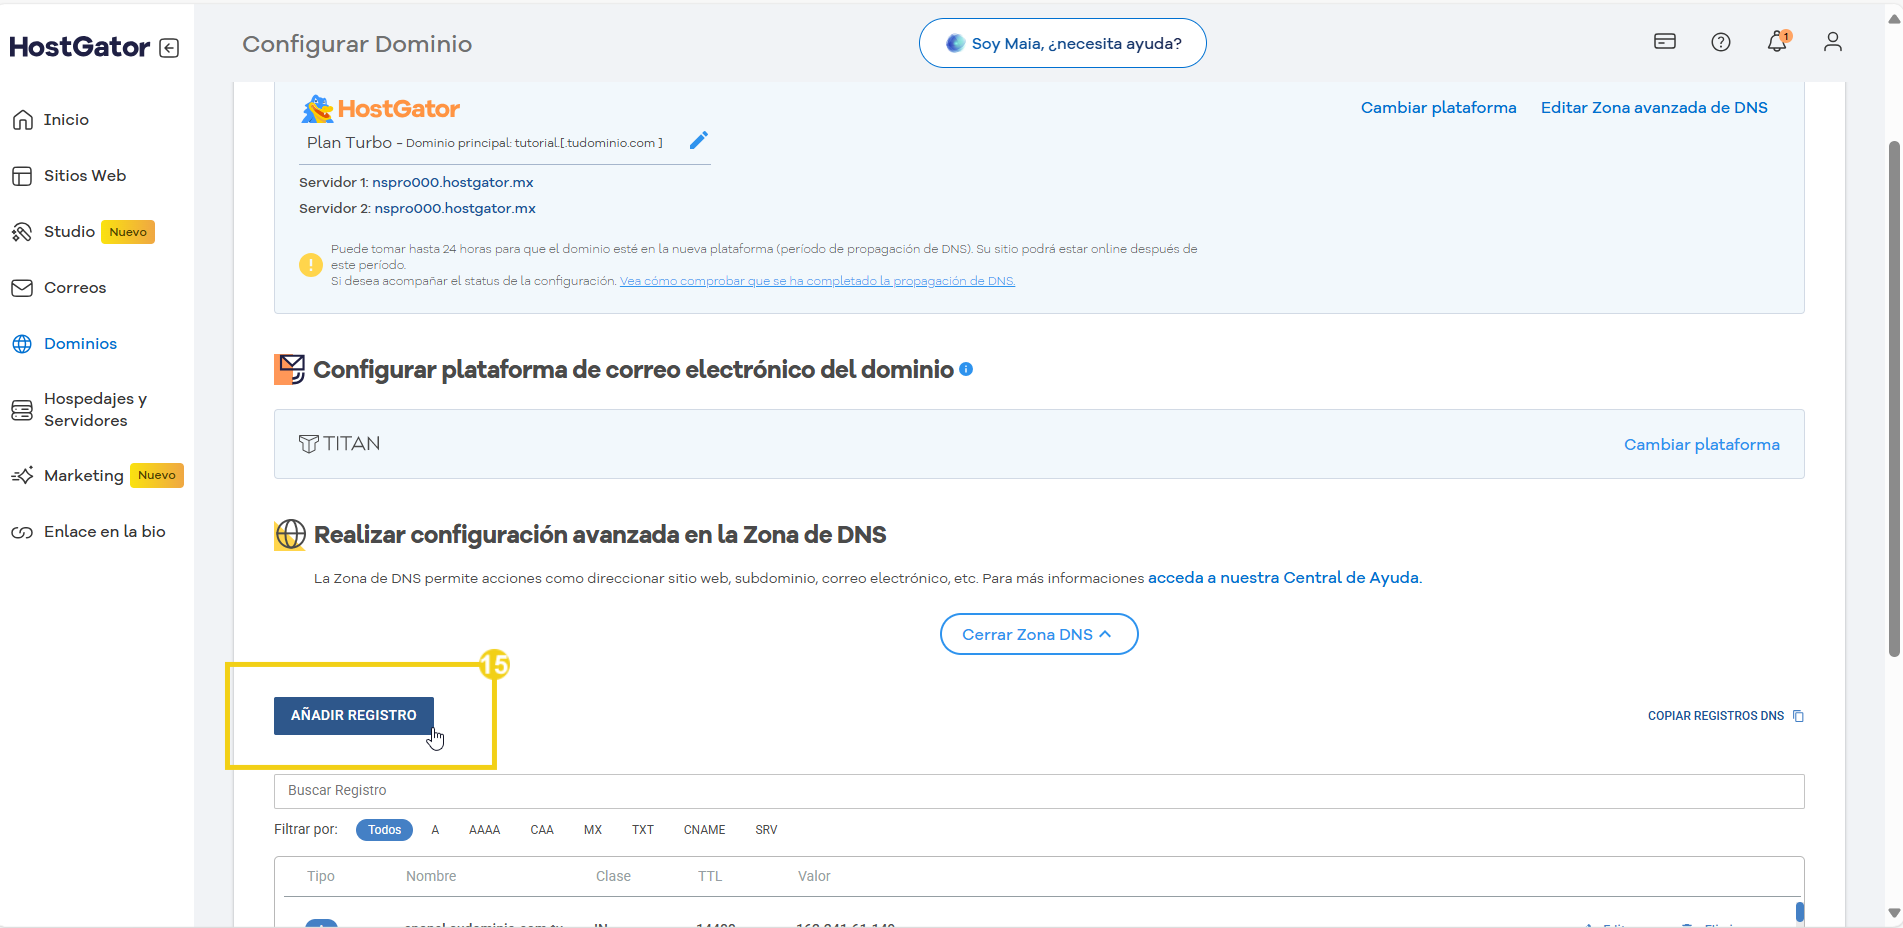Click the Buscar Registro search field
This screenshot has height=928, width=1903.
[1038, 791]
